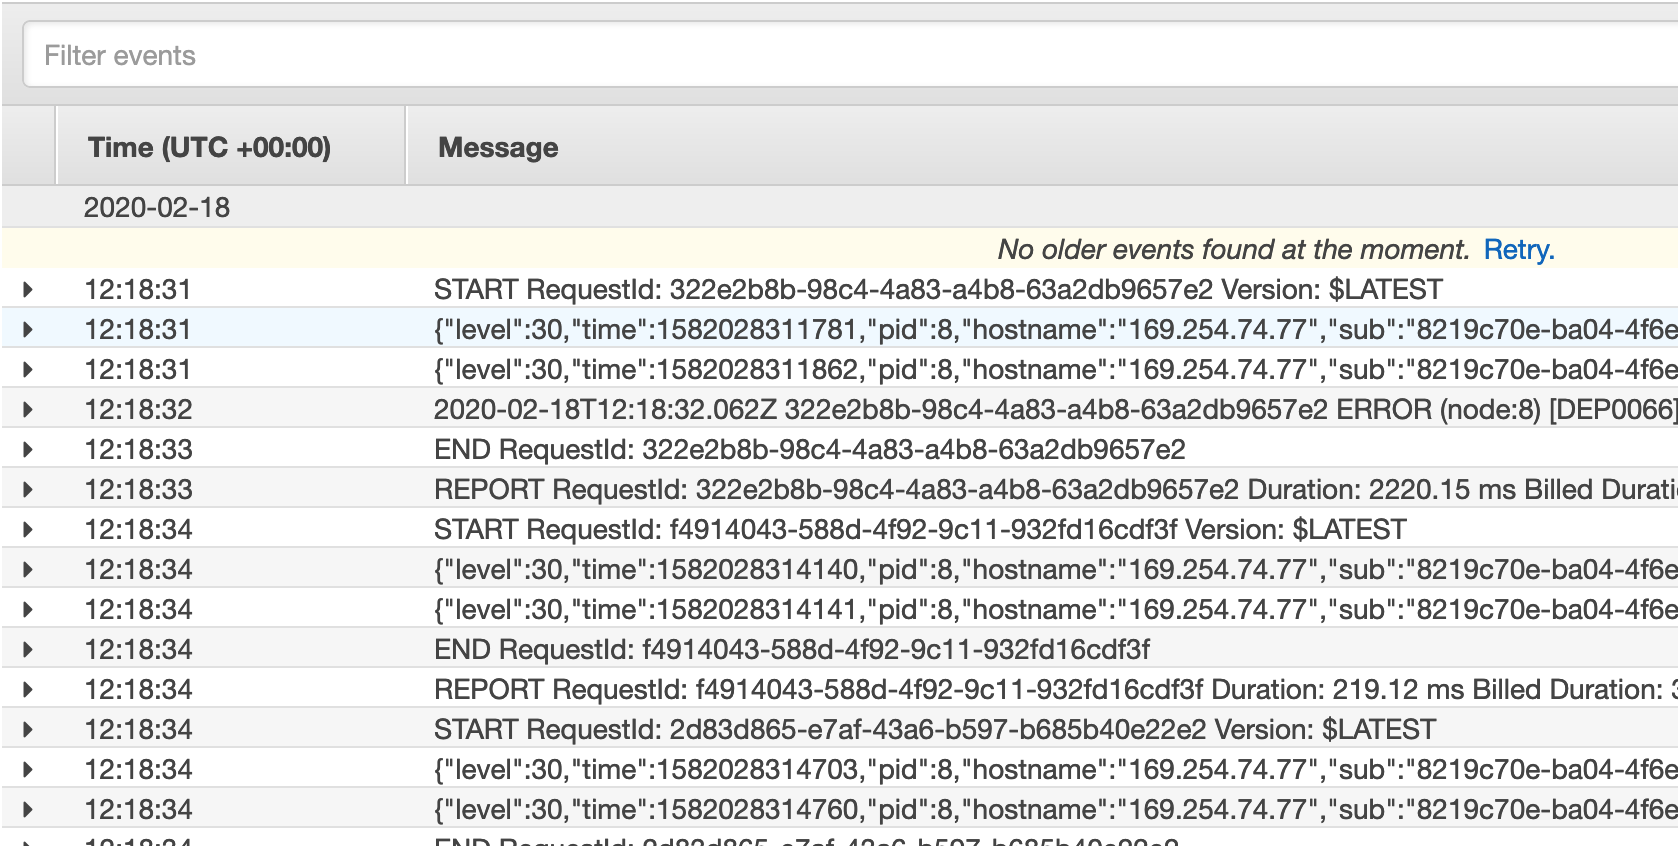1678x846 pixels.
Task: Expand the START RequestId f4914043 row
Action: pyautogui.click(x=28, y=530)
